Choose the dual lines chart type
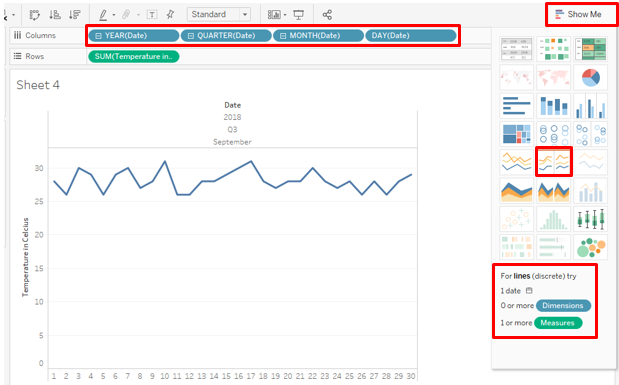Image resolution: width=619 pixels, height=385 pixels. pyautogui.click(x=591, y=162)
